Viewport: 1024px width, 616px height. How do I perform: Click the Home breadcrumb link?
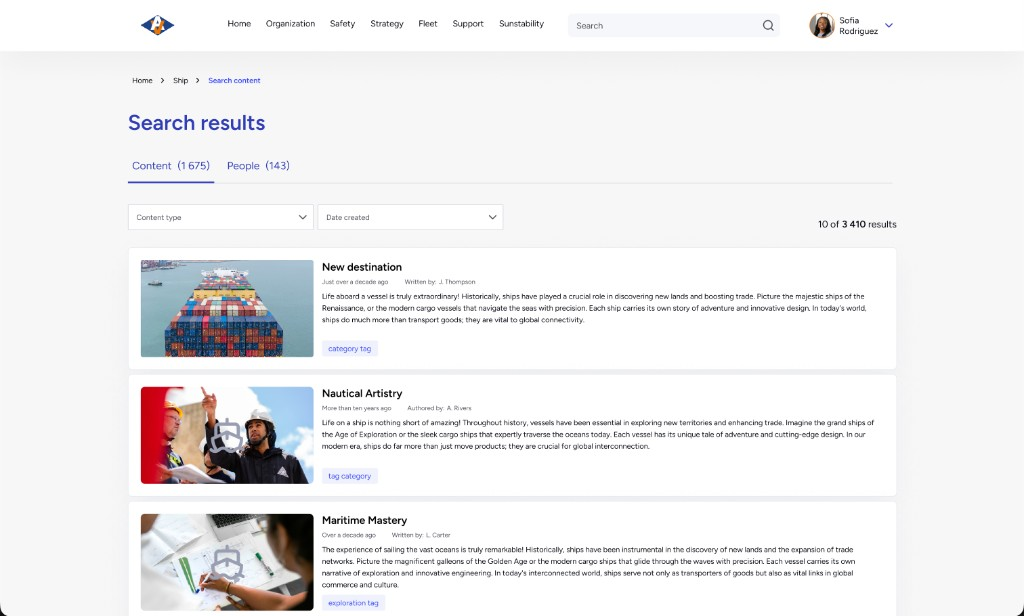142,80
